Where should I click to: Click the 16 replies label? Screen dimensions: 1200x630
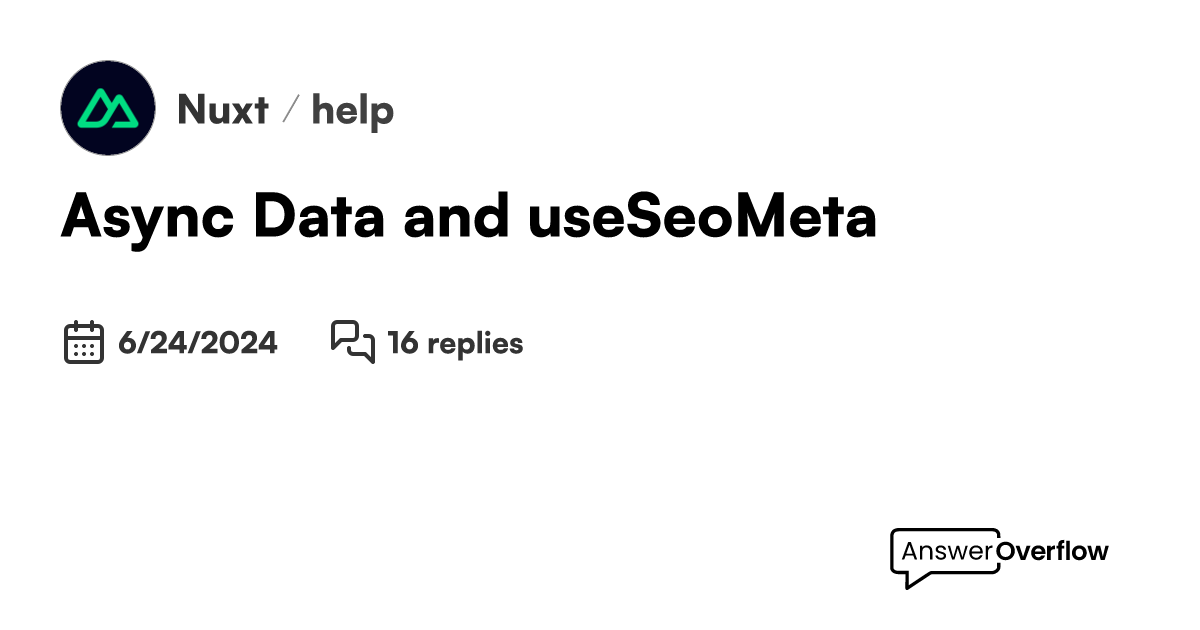[x=455, y=343]
